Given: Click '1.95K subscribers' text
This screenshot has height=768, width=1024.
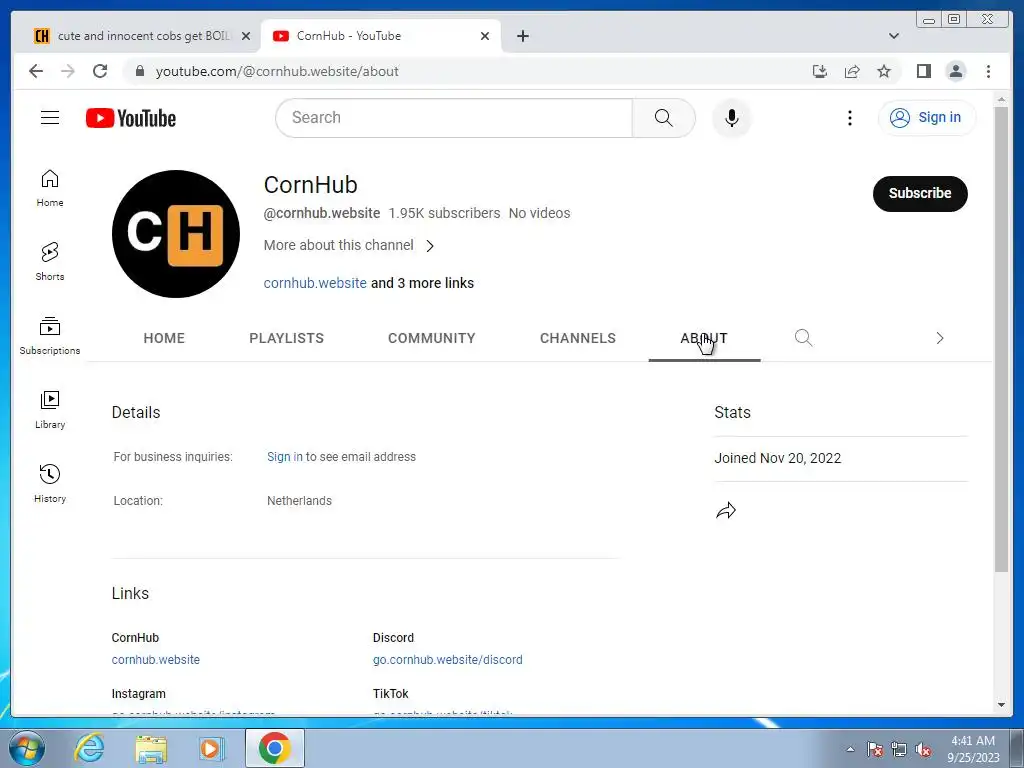Looking at the screenshot, I should (444, 213).
